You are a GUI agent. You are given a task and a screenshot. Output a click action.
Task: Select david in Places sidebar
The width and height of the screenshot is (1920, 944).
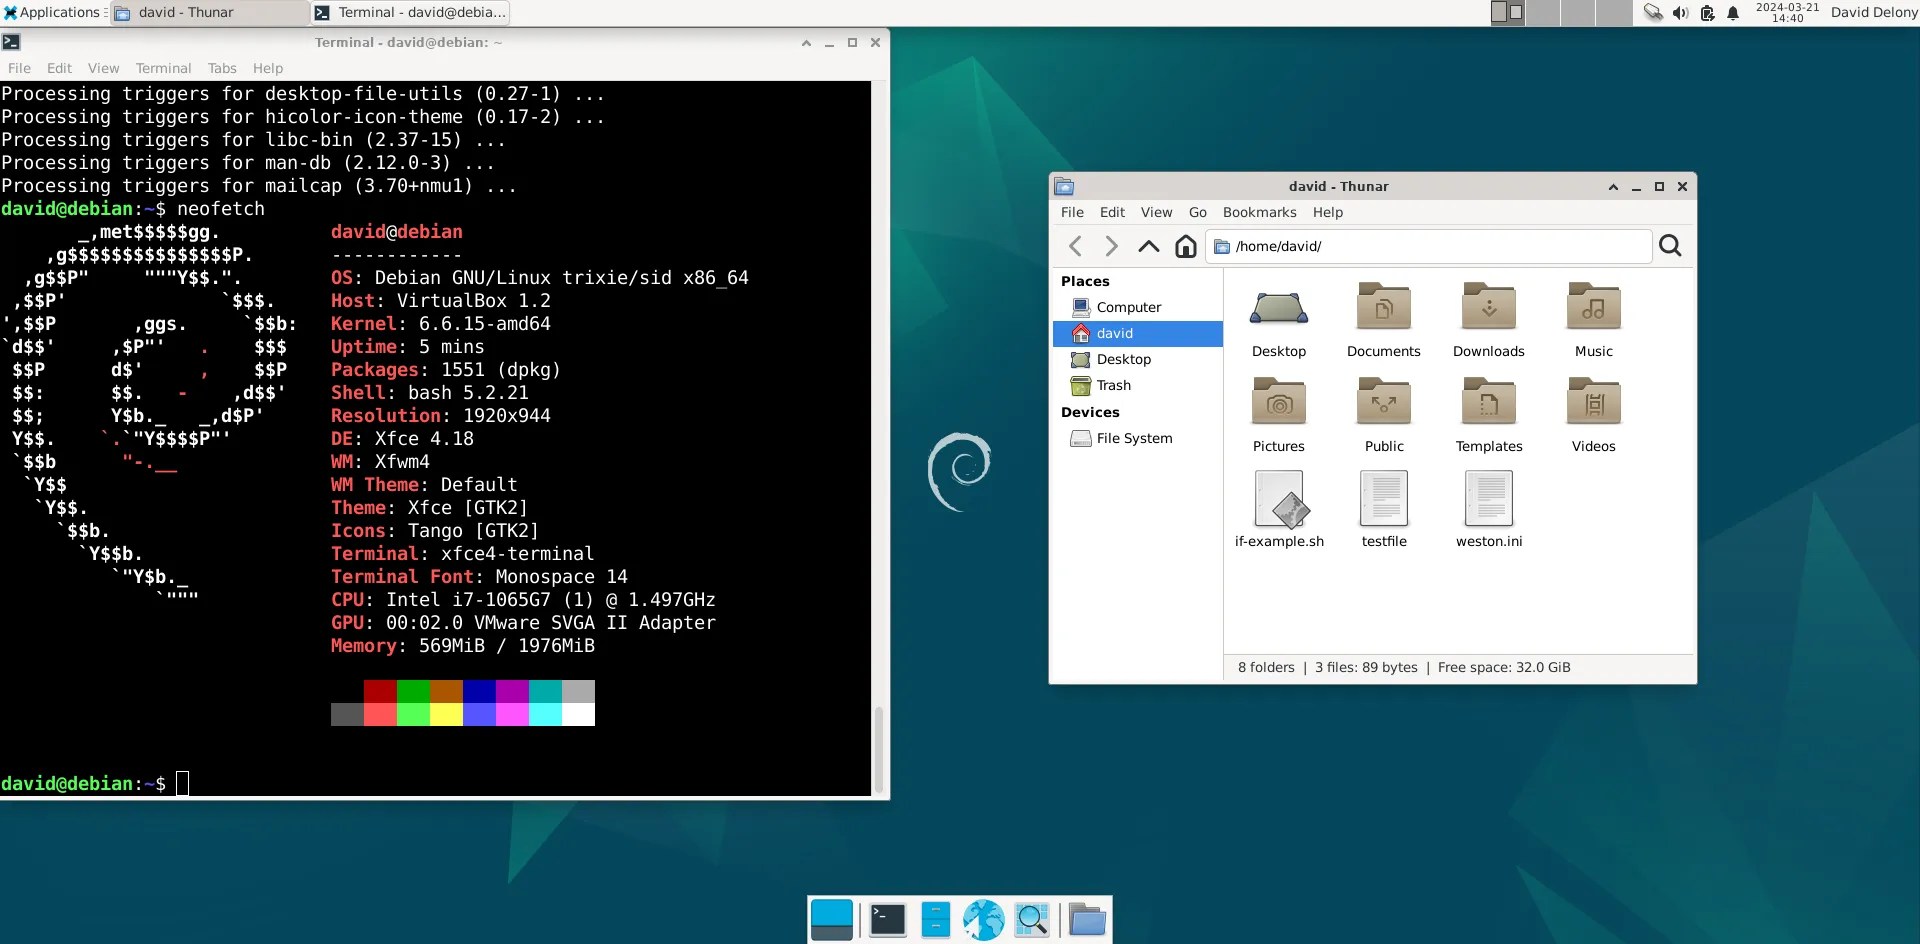1138,333
